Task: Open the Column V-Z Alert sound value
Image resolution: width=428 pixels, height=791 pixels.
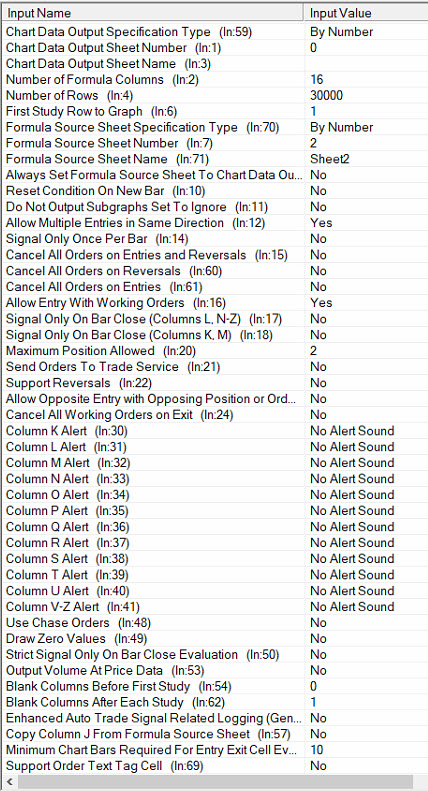Action: click(366, 606)
